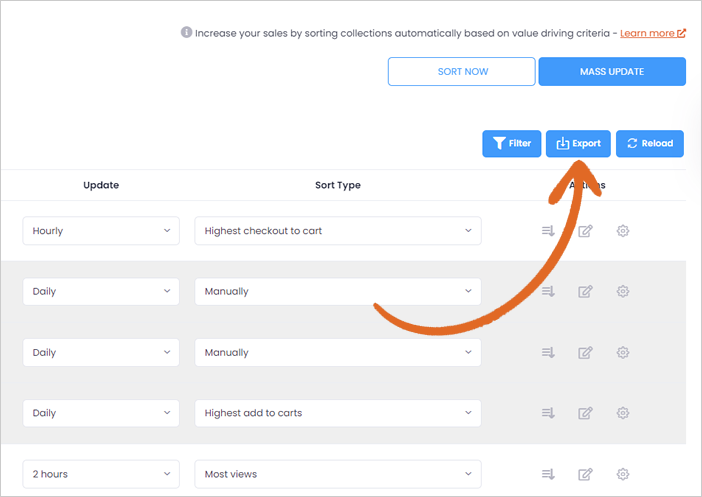Screen dimensions: 702x497
Task: Click the info icon beside Increase your sales
Action: point(186,32)
